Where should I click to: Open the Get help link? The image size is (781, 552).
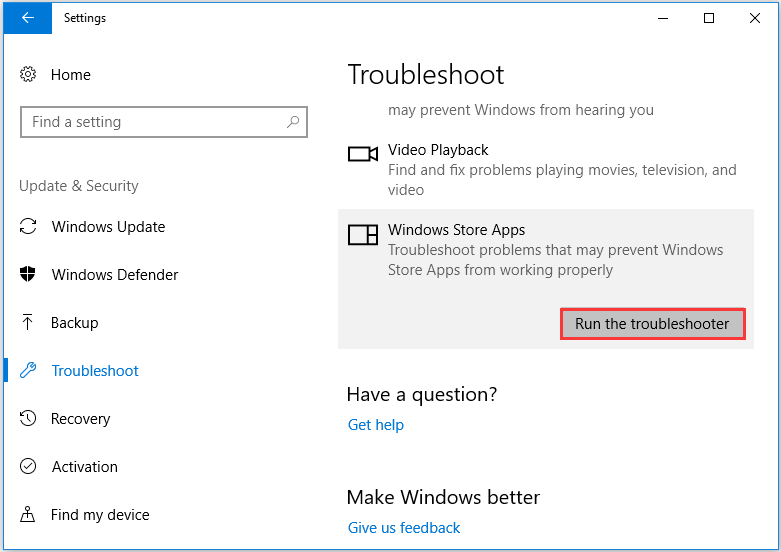click(x=376, y=424)
